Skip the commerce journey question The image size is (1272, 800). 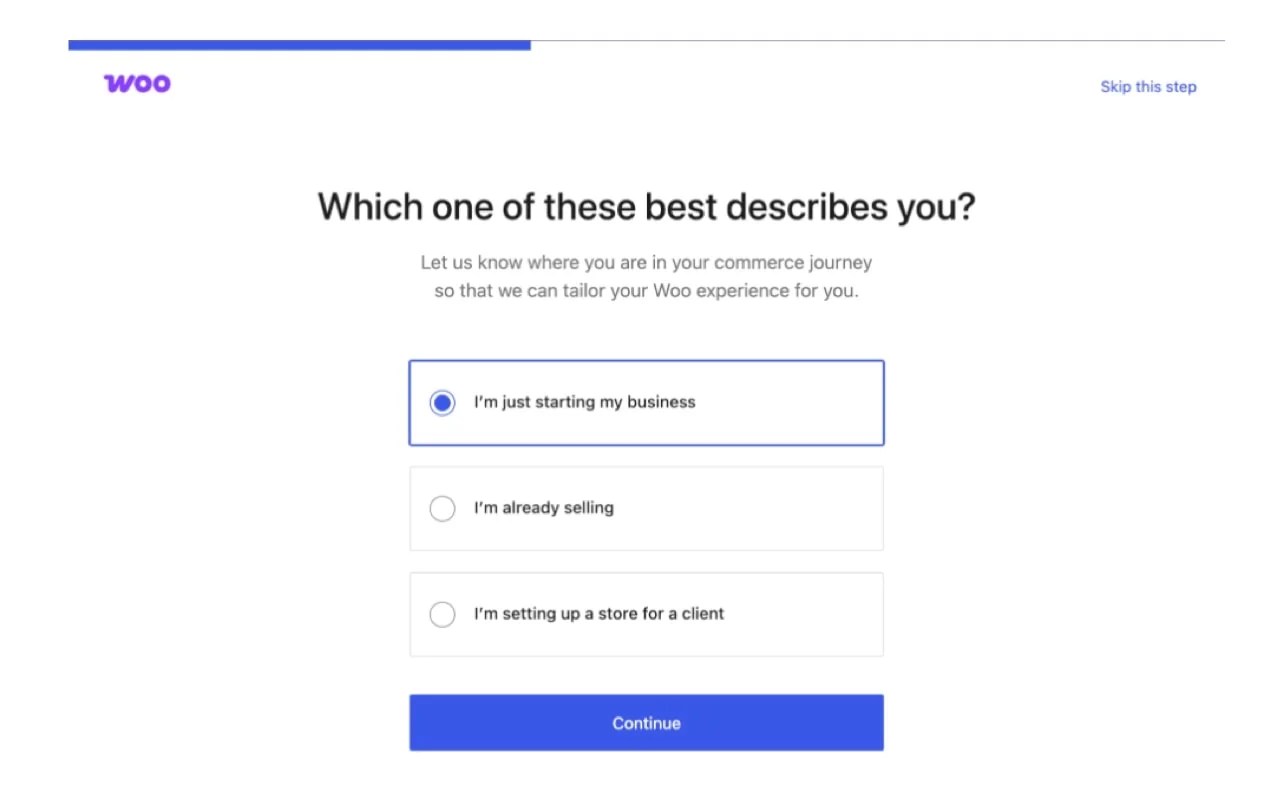tap(1148, 86)
